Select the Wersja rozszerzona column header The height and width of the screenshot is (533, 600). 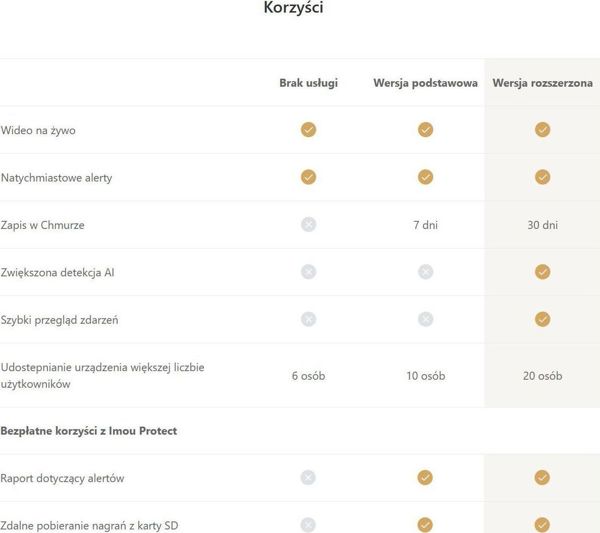(543, 83)
